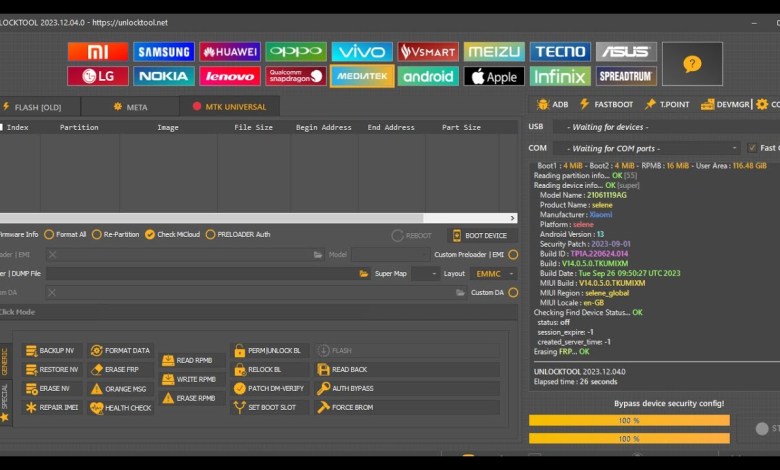780x470 pixels.
Task: Select the Oppo brand tile
Action: coord(296,52)
